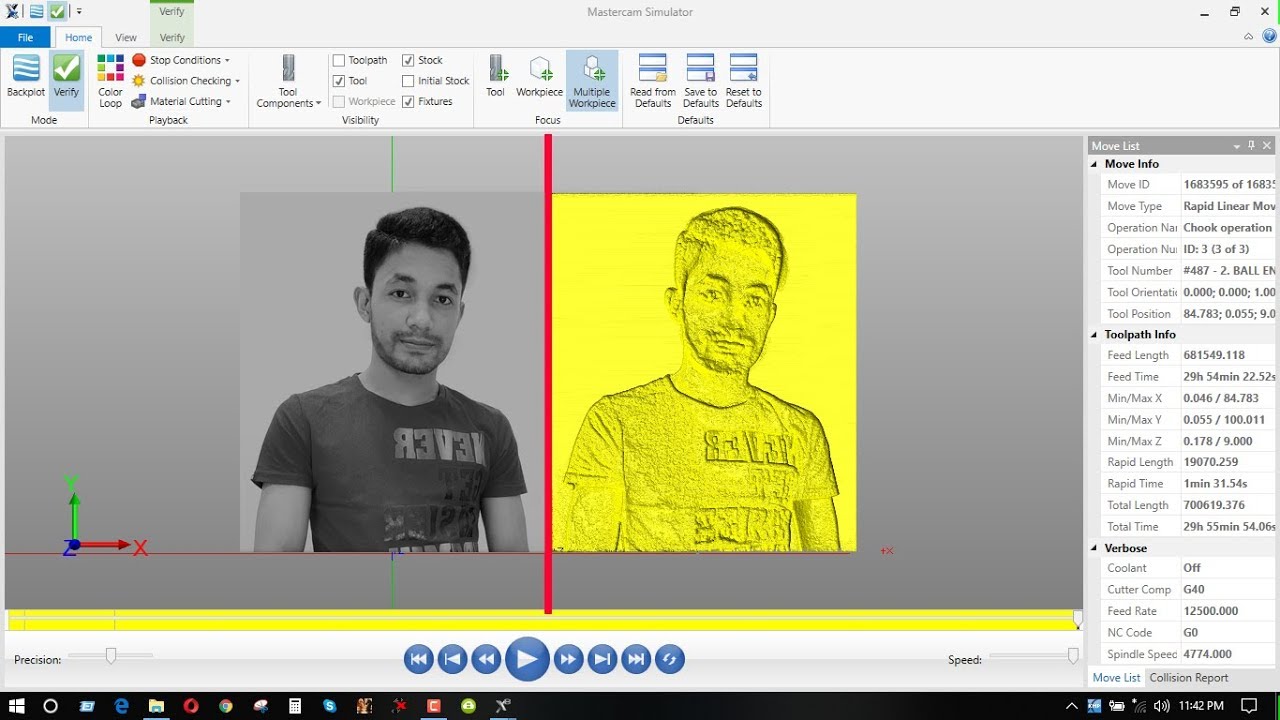
Task: Open the View ribbon tab
Action: [x=126, y=37]
